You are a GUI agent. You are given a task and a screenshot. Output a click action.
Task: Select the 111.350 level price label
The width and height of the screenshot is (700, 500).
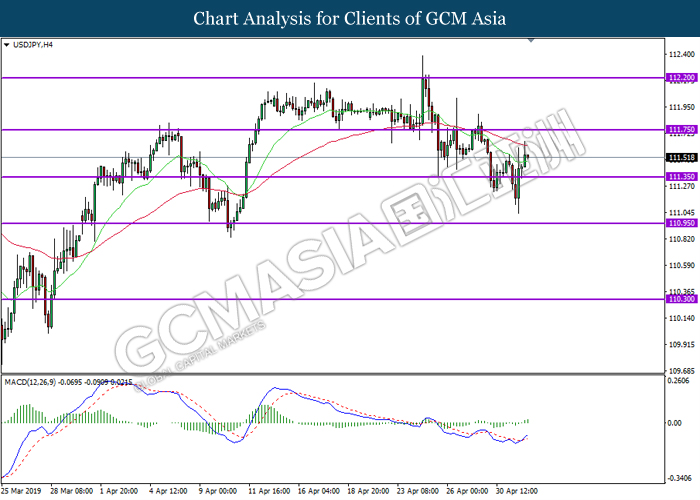681,177
